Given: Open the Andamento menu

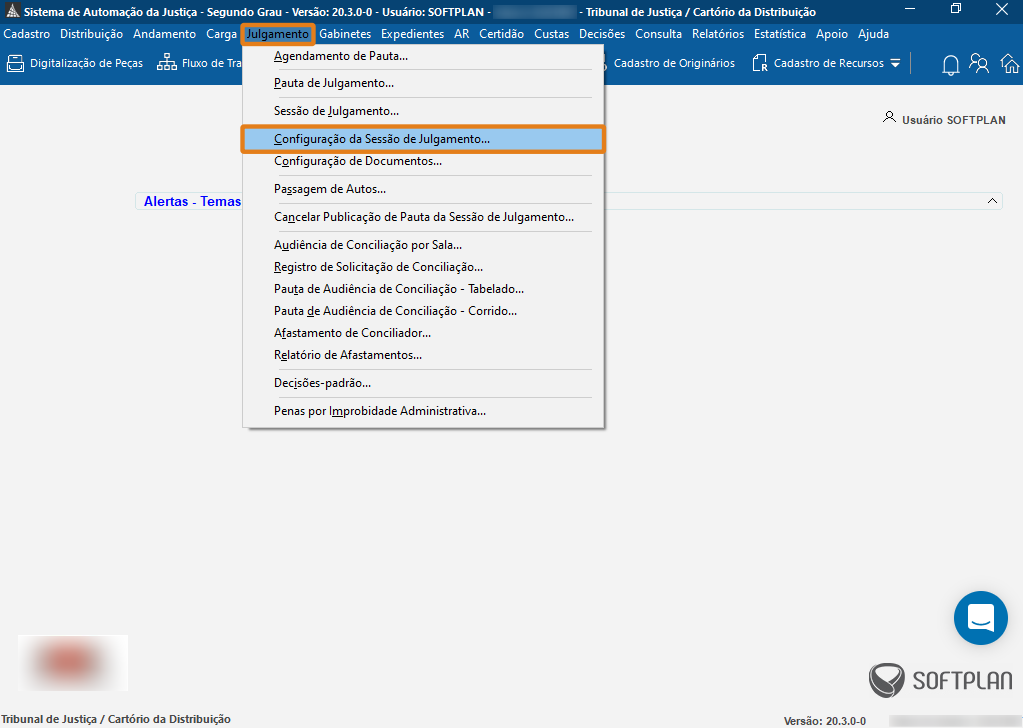Looking at the screenshot, I should coord(164,34).
